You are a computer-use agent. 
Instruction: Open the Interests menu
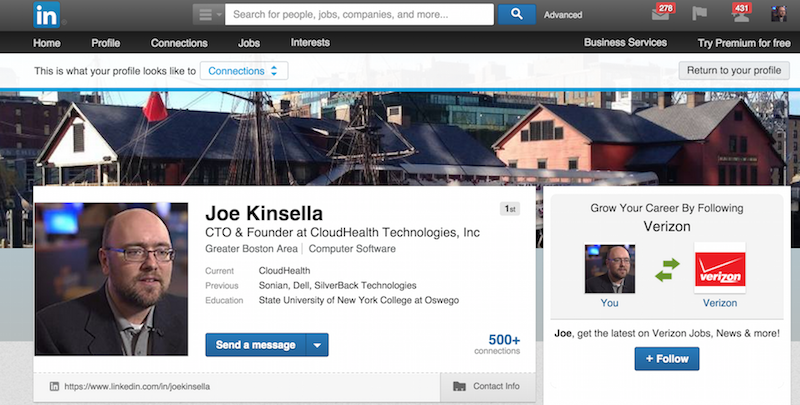pyautogui.click(x=310, y=42)
